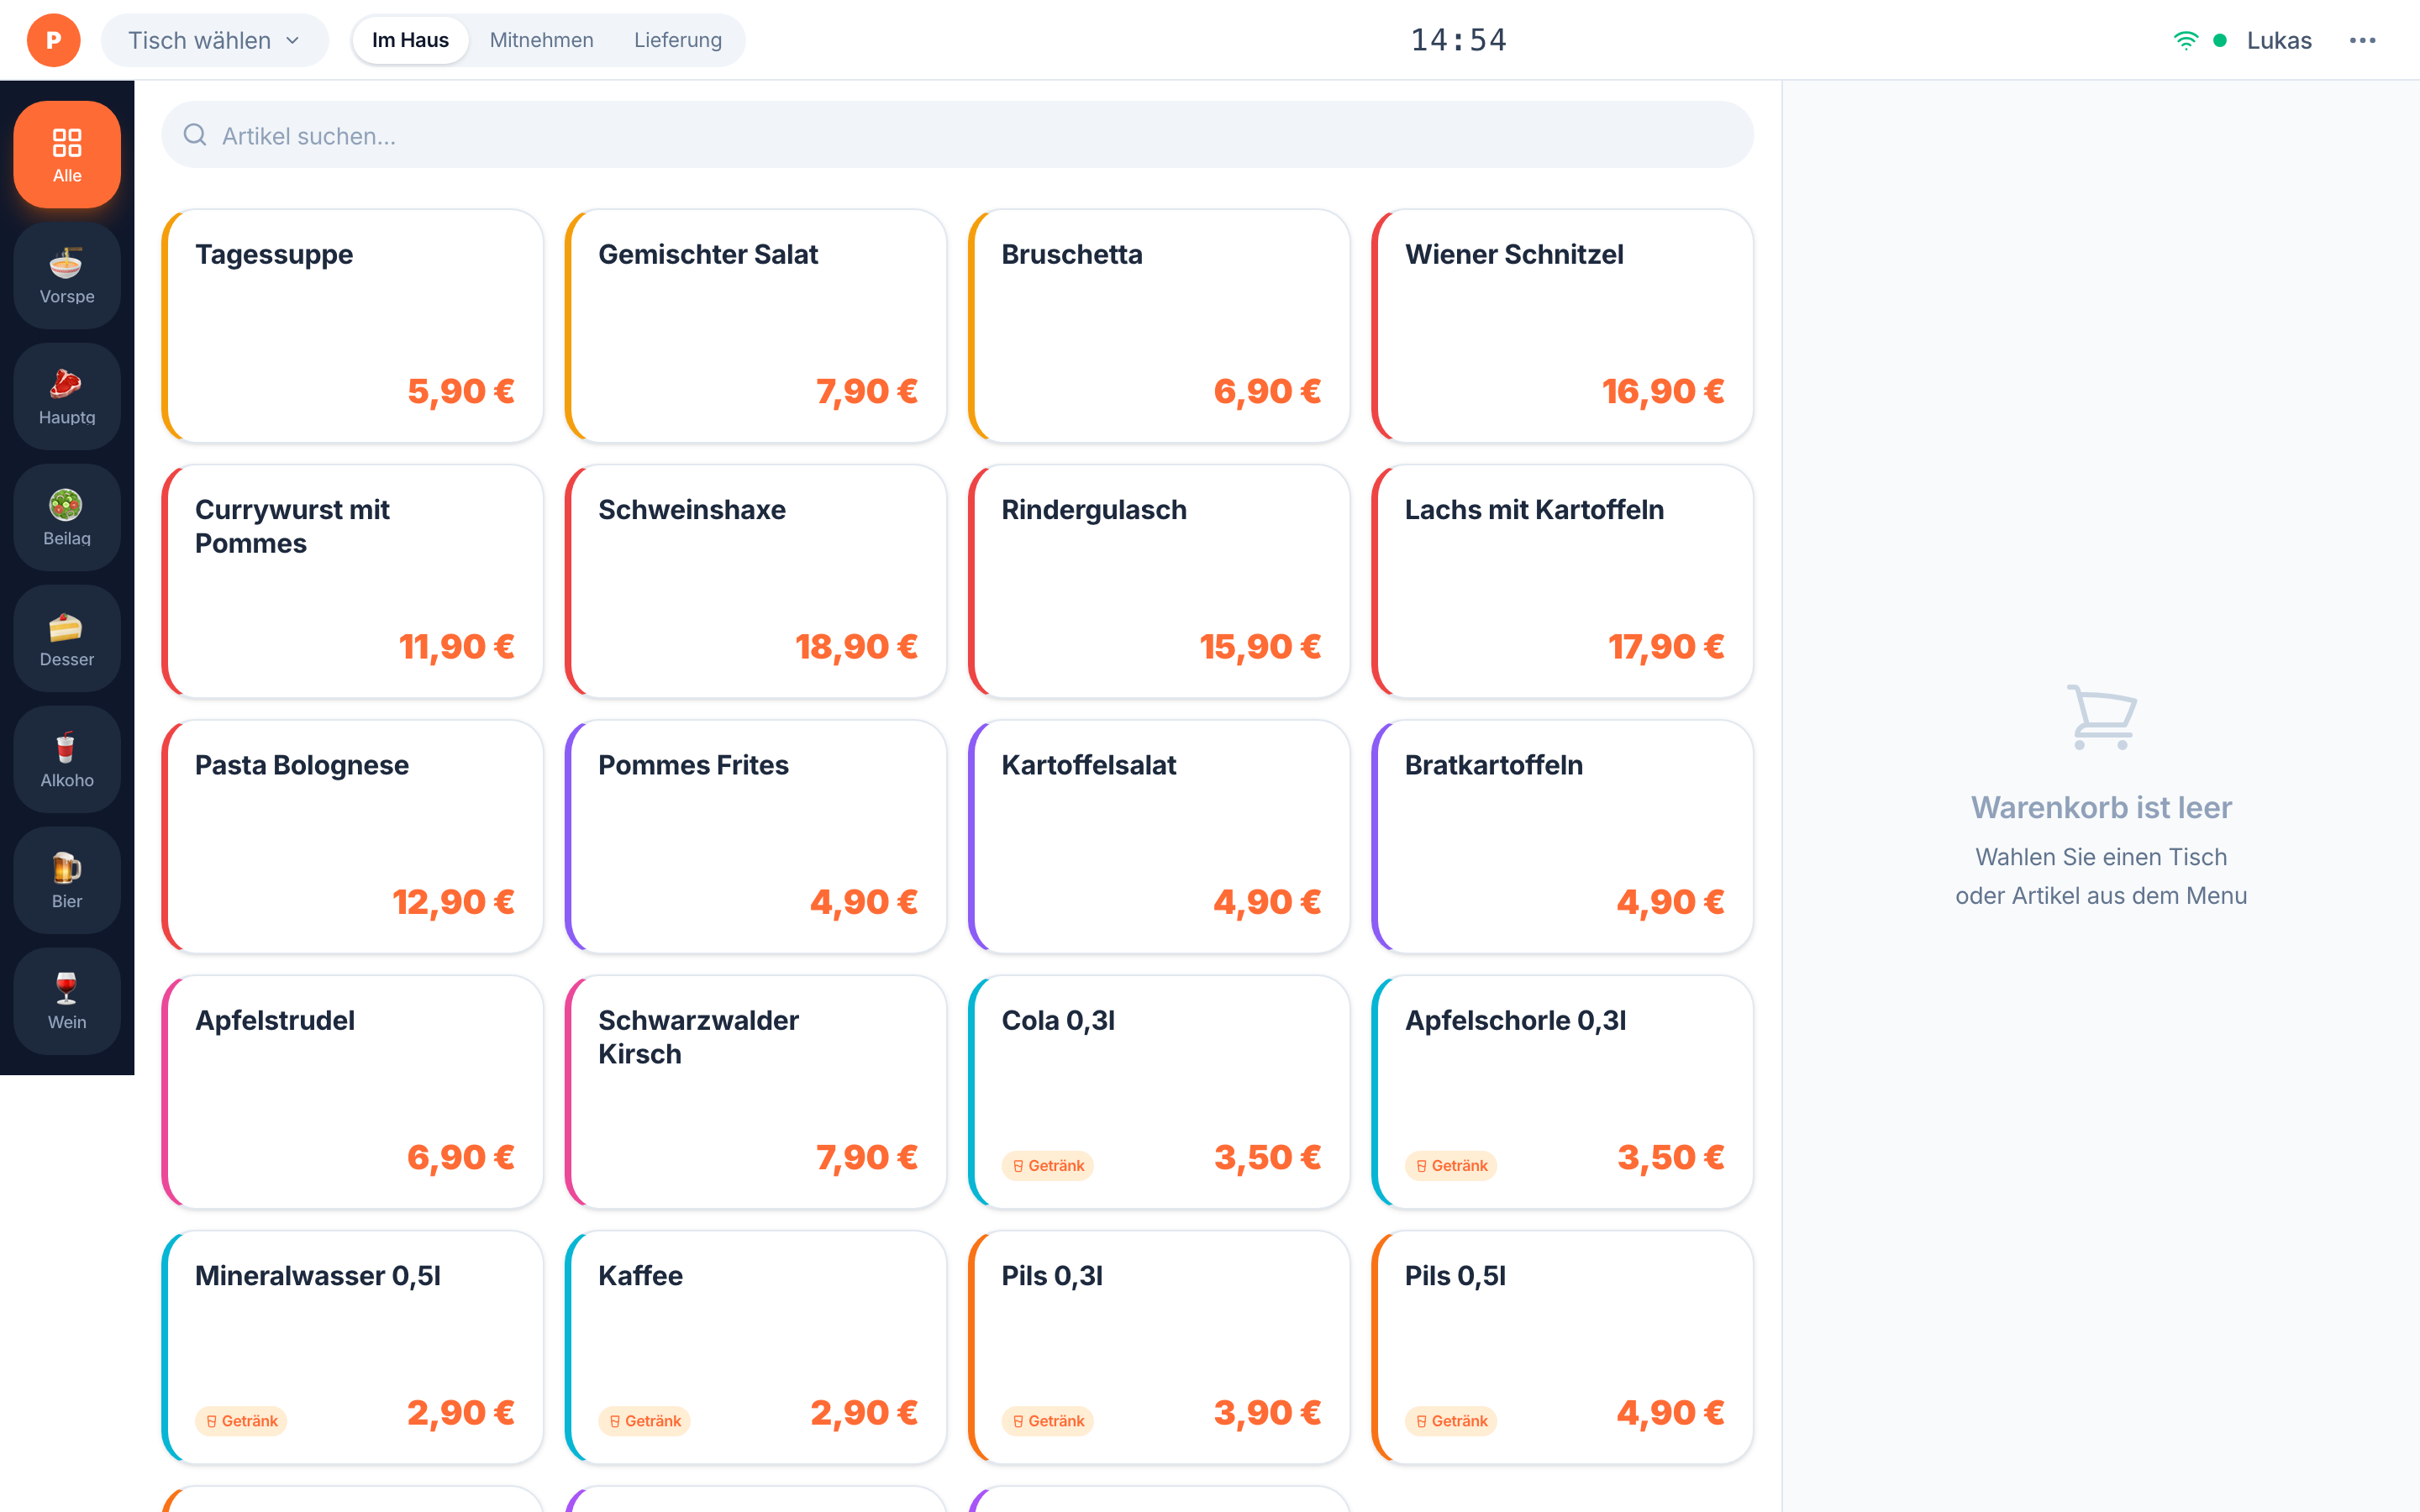Click the Getränk tag on Pils 0,3l
This screenshot has width=2420, height=1512.
pos(1048,1421)
